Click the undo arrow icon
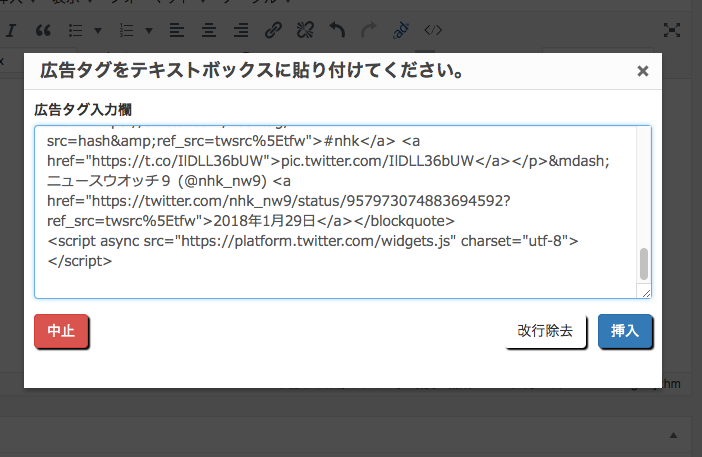Viewport: 702px width, 457px height. tap(337, 30)
